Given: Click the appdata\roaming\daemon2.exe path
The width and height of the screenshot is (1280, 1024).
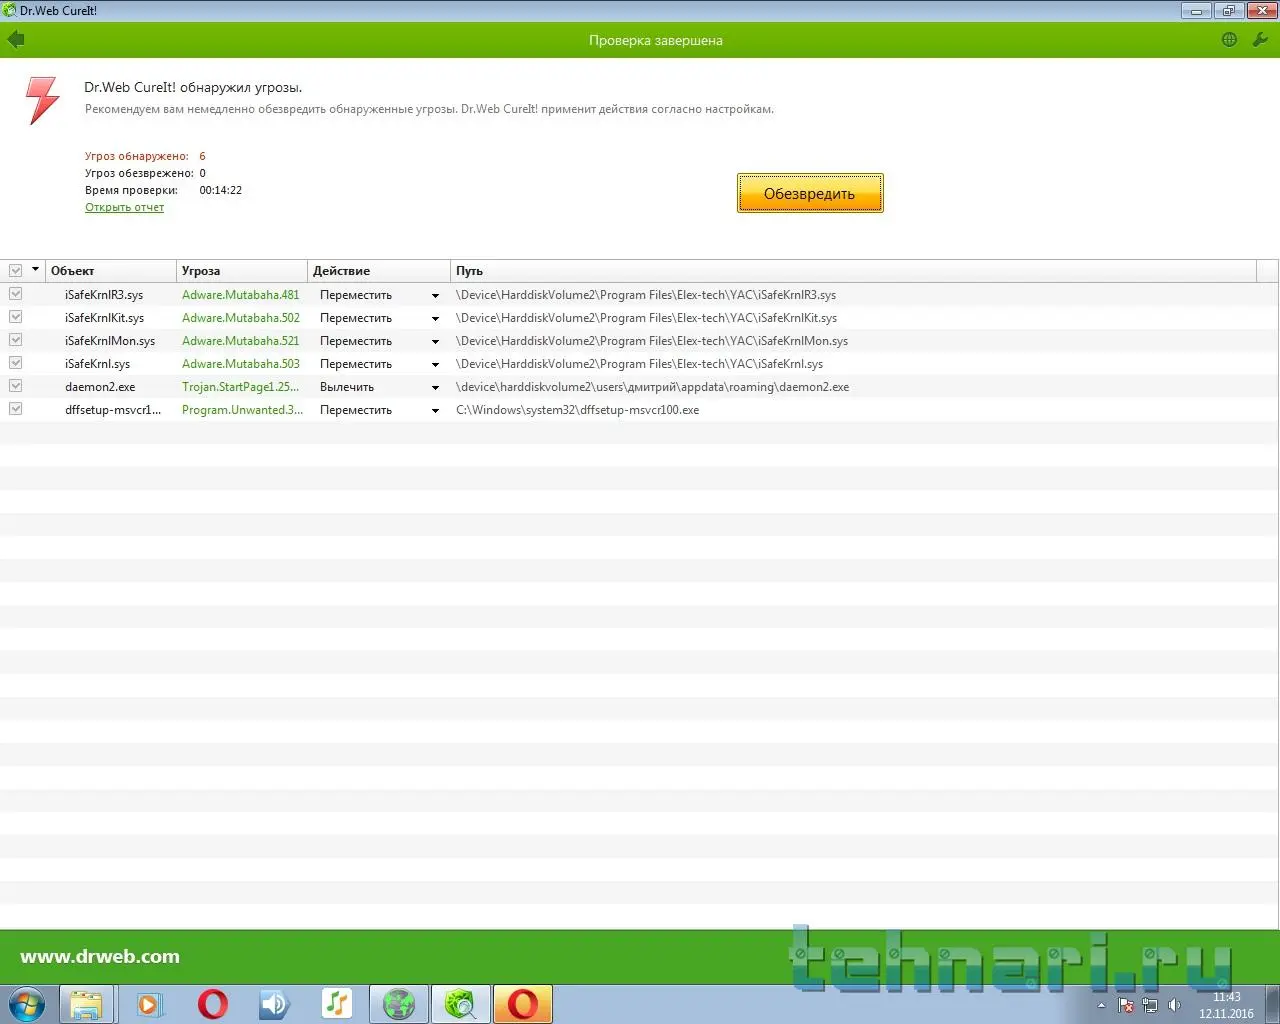Looking at the screenshot, I should 652,387.
